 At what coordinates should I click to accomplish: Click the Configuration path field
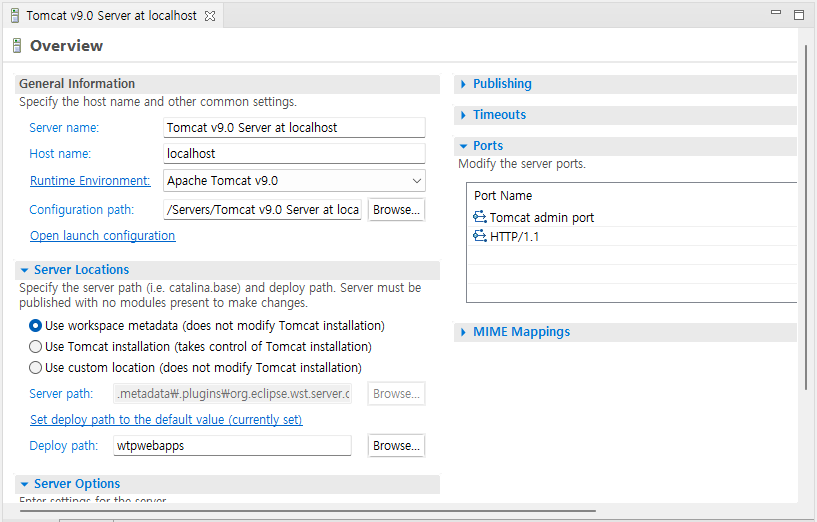[x=263, y=209]
